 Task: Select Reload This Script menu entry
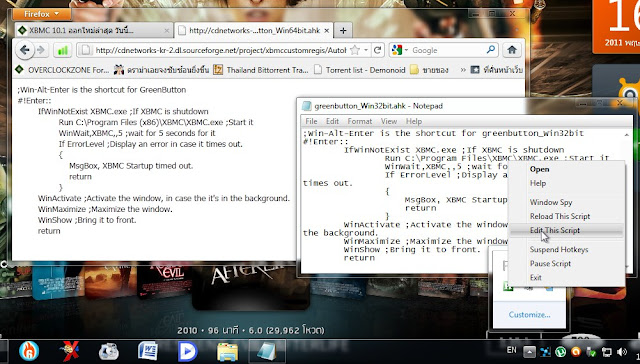click(x=567, y=216)
